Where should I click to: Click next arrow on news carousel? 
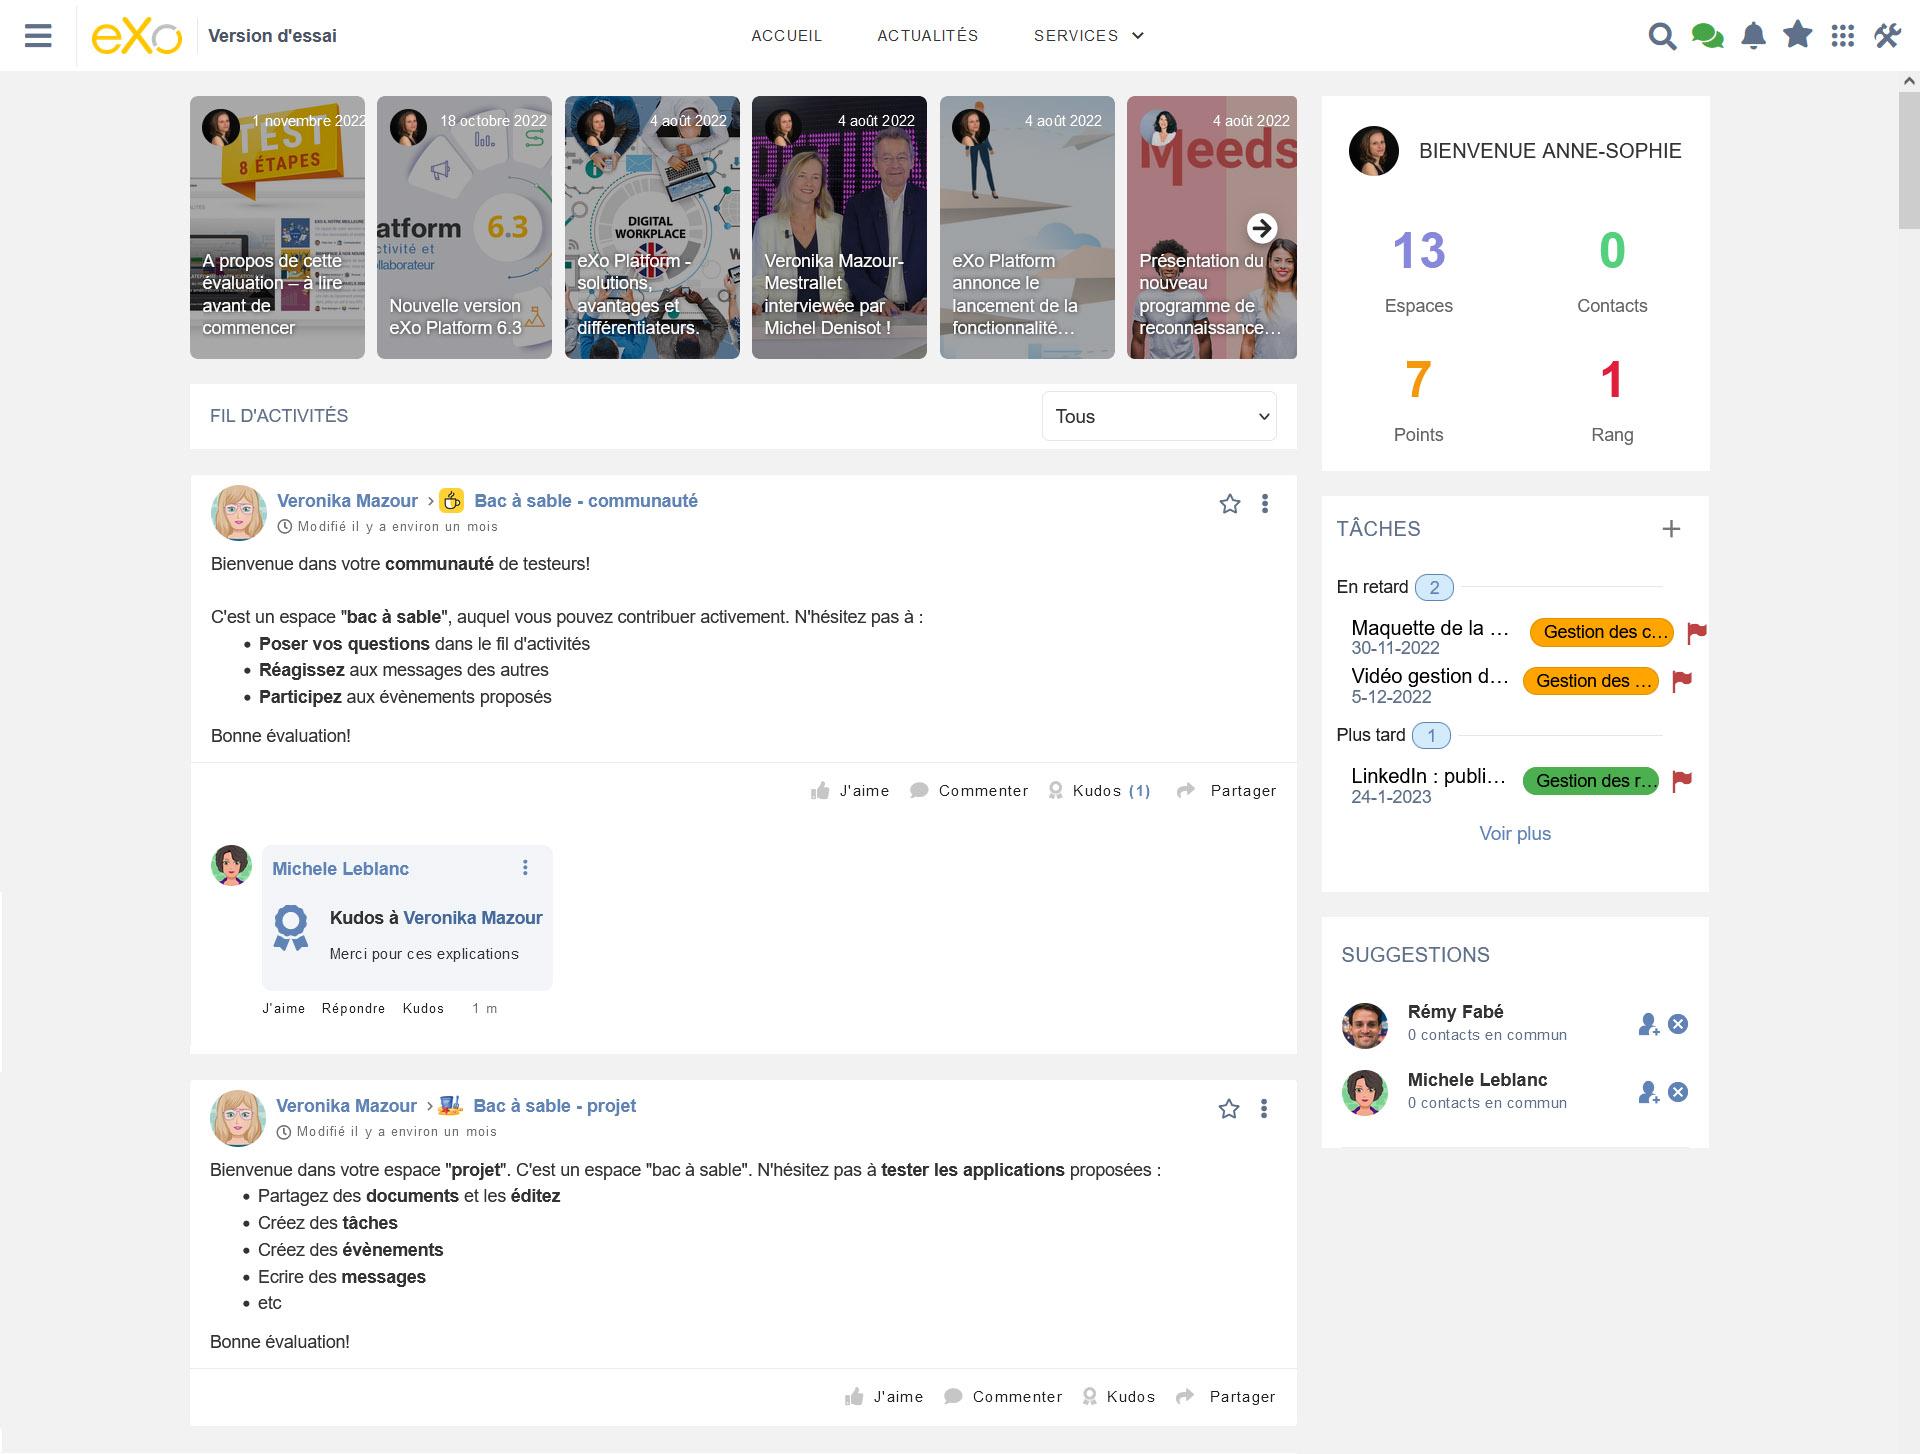(1262, 228)
